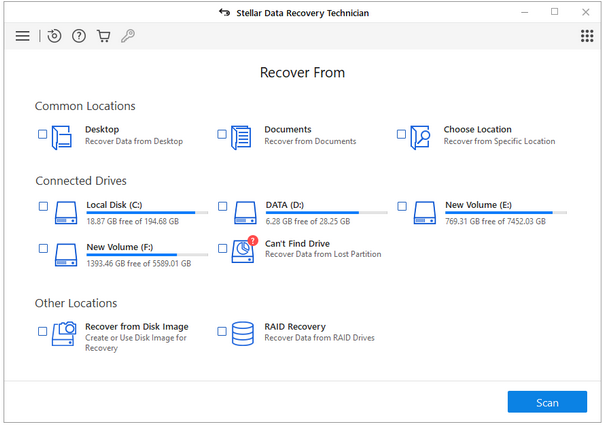The image size is (602, 425).
Task: Click the 'Desktop' label
Action: [x=102, y=129]
